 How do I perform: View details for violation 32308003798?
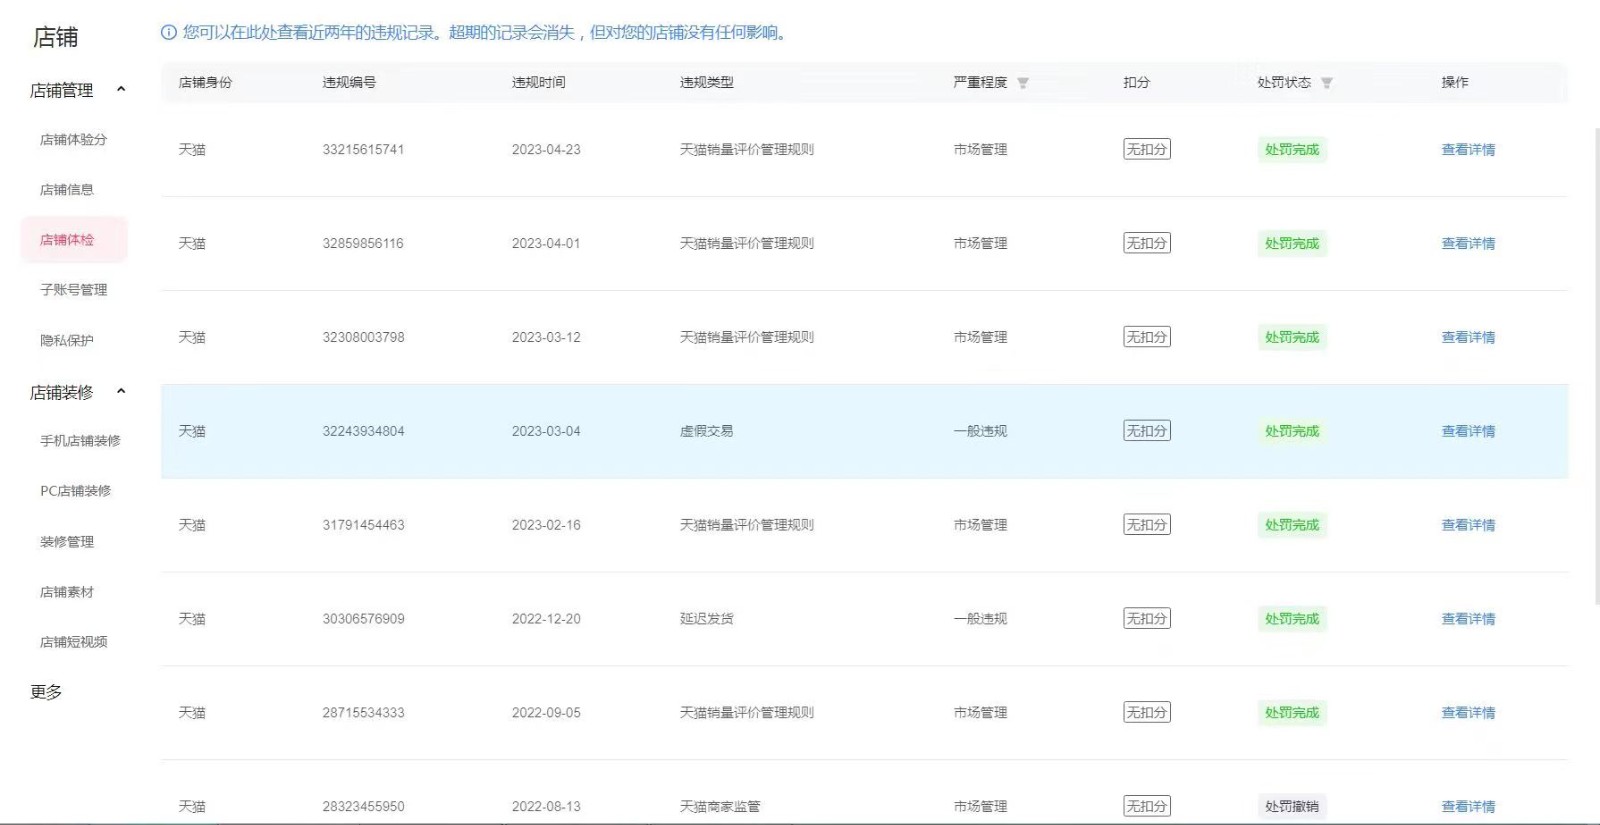[x=1468, y=338]
